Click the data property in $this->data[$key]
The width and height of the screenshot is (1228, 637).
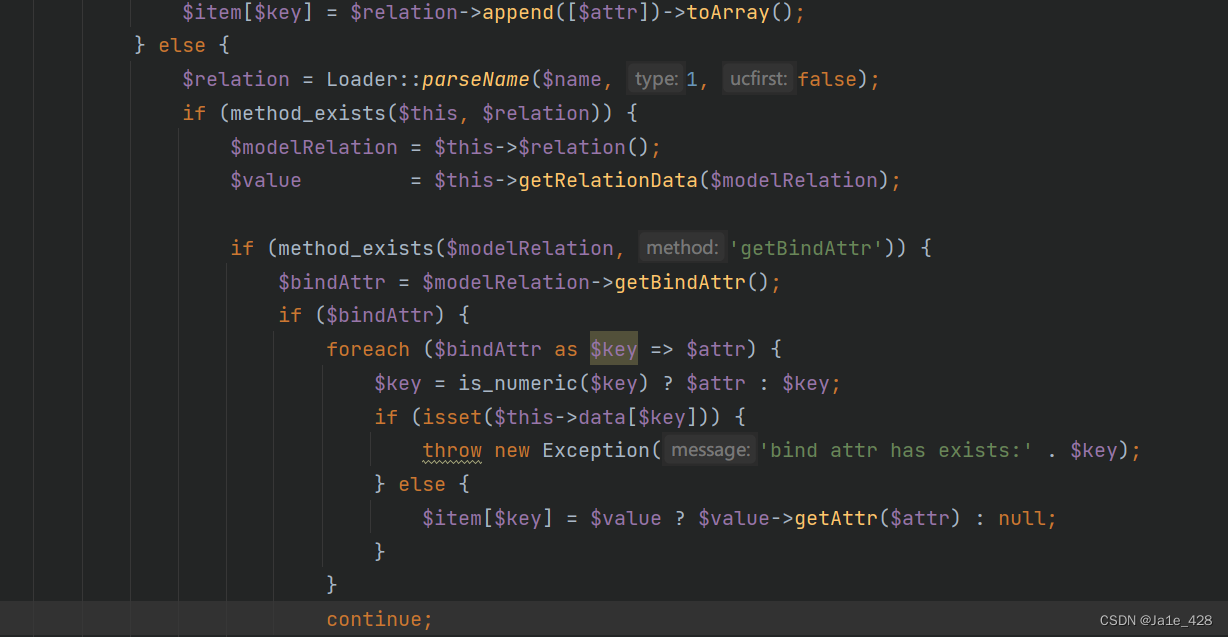pos(602,417)
